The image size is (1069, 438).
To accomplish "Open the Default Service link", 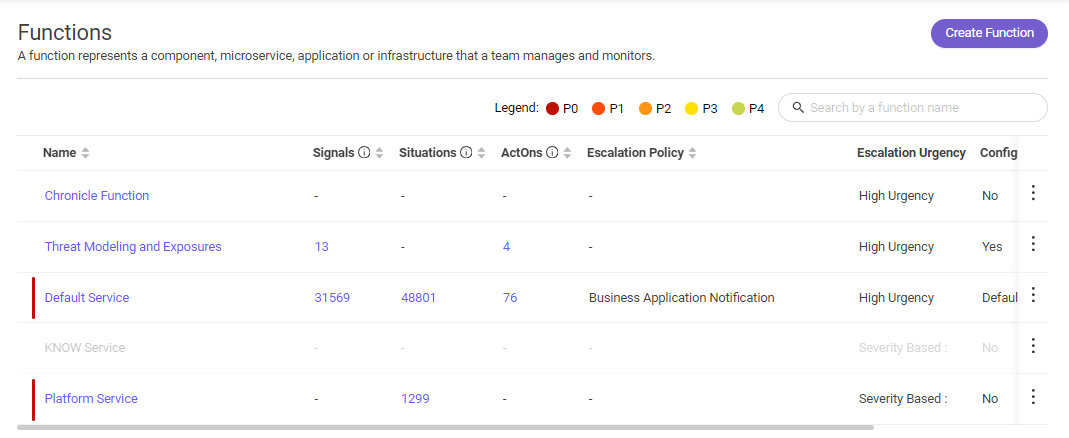I will point(87,297).
